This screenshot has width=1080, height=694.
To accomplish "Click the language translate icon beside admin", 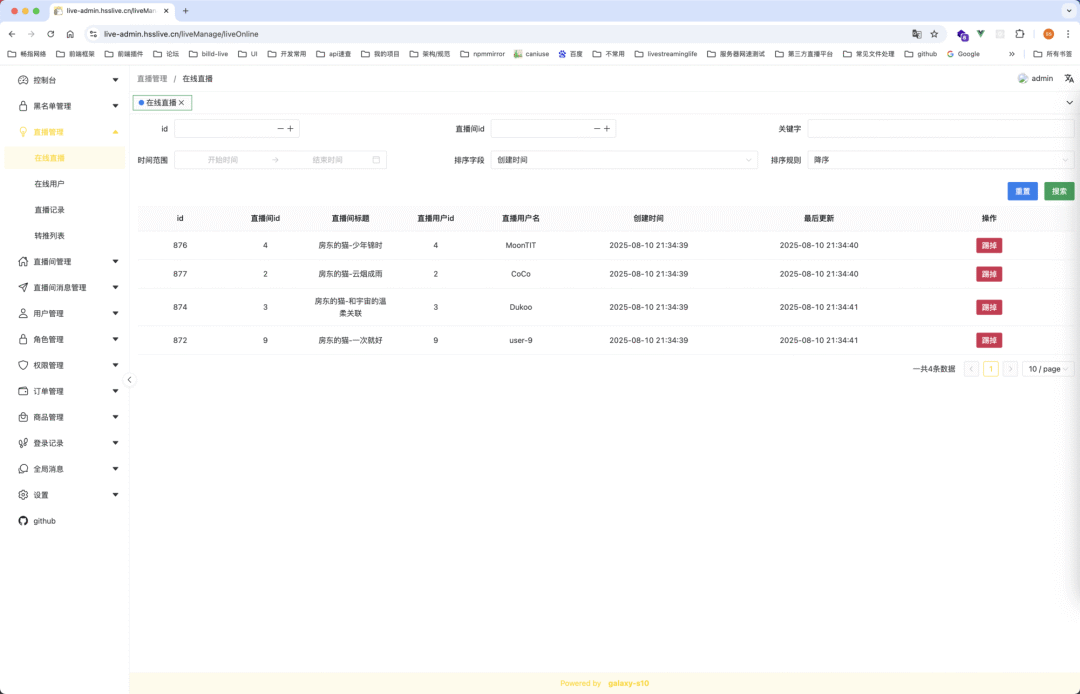I will pyautogui.click(x=1069, y=78).
